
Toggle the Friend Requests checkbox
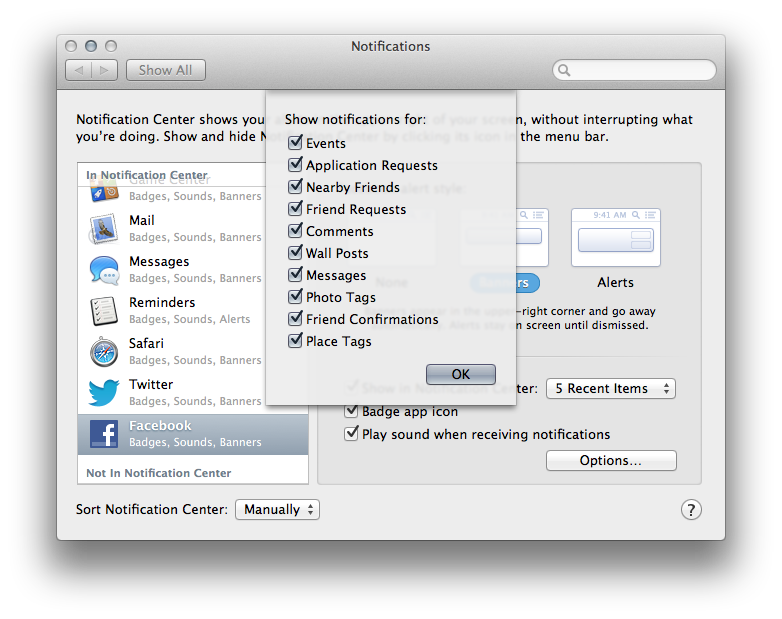click(x=295, y=208)
